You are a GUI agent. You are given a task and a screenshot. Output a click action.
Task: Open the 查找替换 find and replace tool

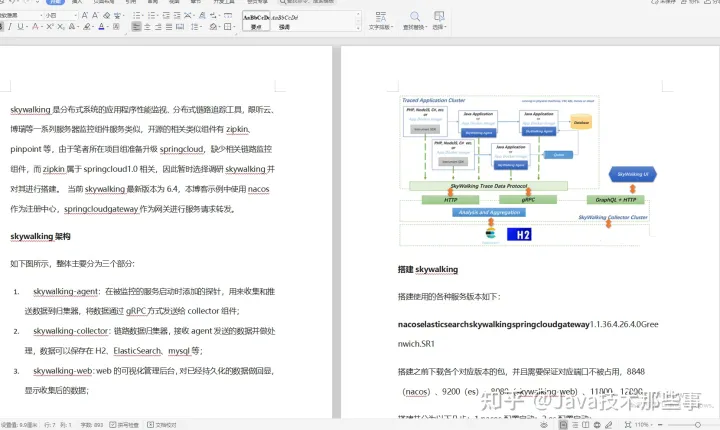[415, 21]
